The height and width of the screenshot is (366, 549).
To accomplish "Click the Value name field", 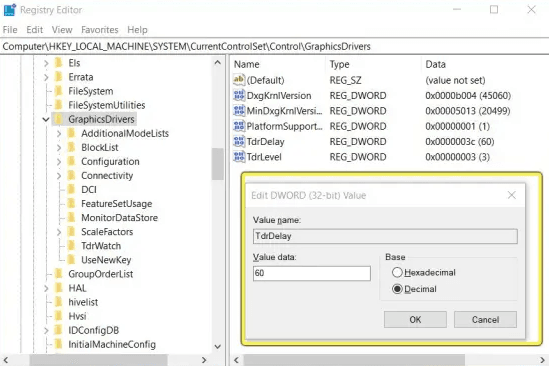I will pyautogui.click(x=385, y=236).
